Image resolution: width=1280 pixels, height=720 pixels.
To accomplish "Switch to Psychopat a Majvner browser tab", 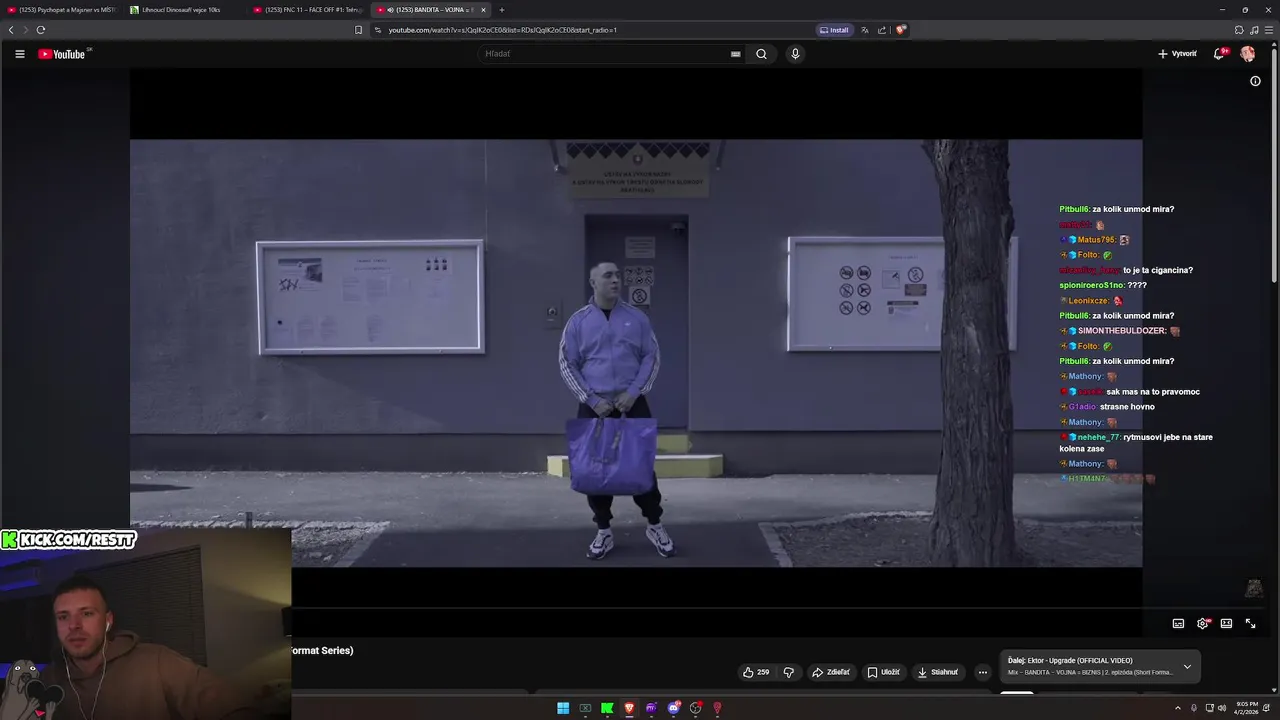I will (x=62, y=10).
